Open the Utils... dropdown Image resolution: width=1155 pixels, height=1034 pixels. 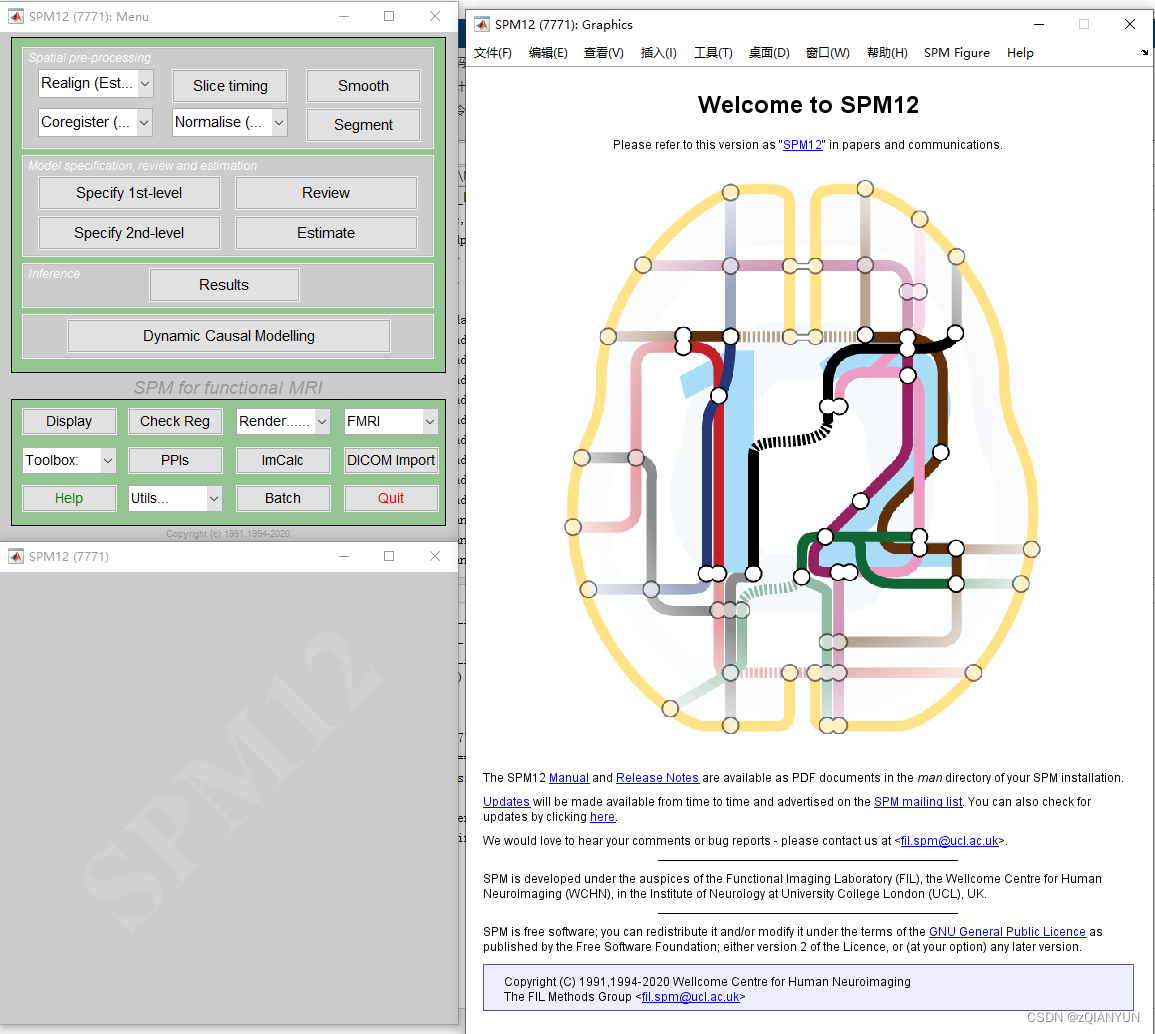pos(175,498)
